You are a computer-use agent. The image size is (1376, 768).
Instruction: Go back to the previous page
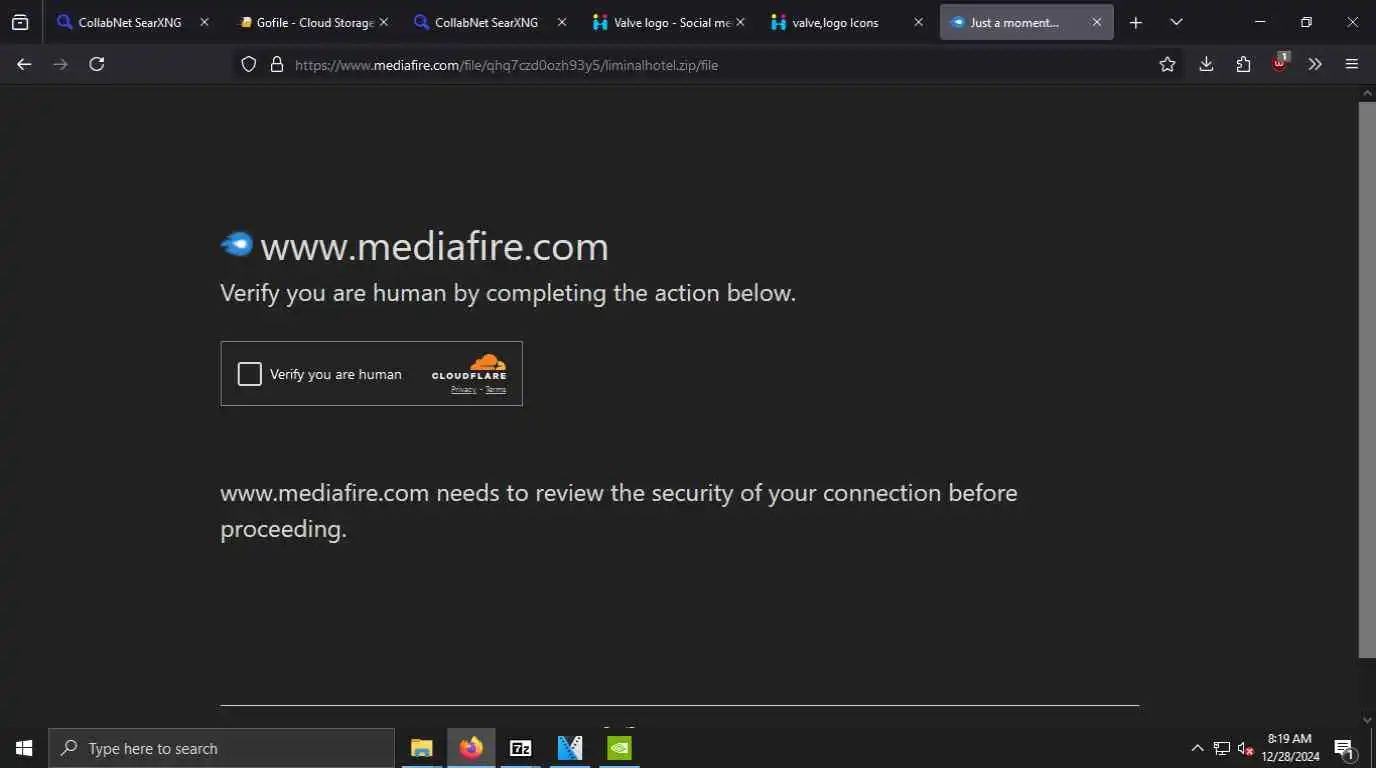[x=24, y=64]
